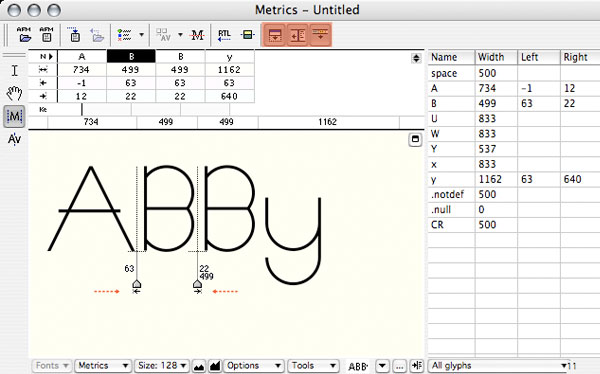Viewport: 600px width, 374px height.
Task: Select the y column header in metrics table
Action: (230, 57)
